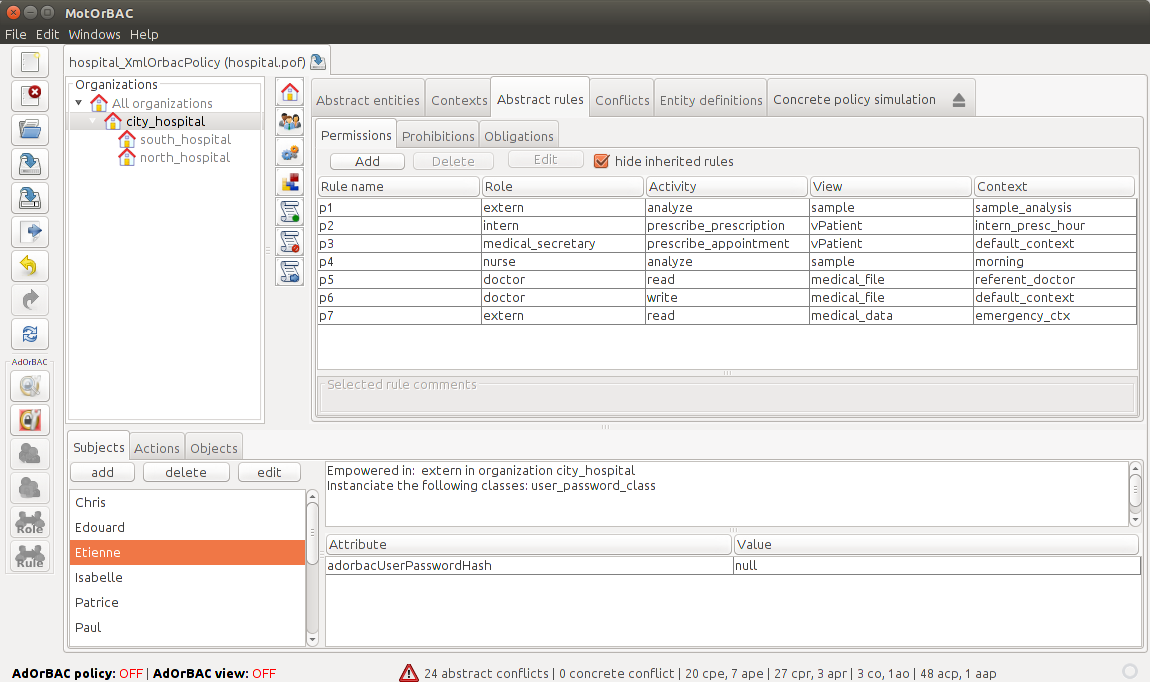Screen dimensions: 1150x682
Task: Click the eject arrow beside Concrete policy simulation
Action: point(958,100)
